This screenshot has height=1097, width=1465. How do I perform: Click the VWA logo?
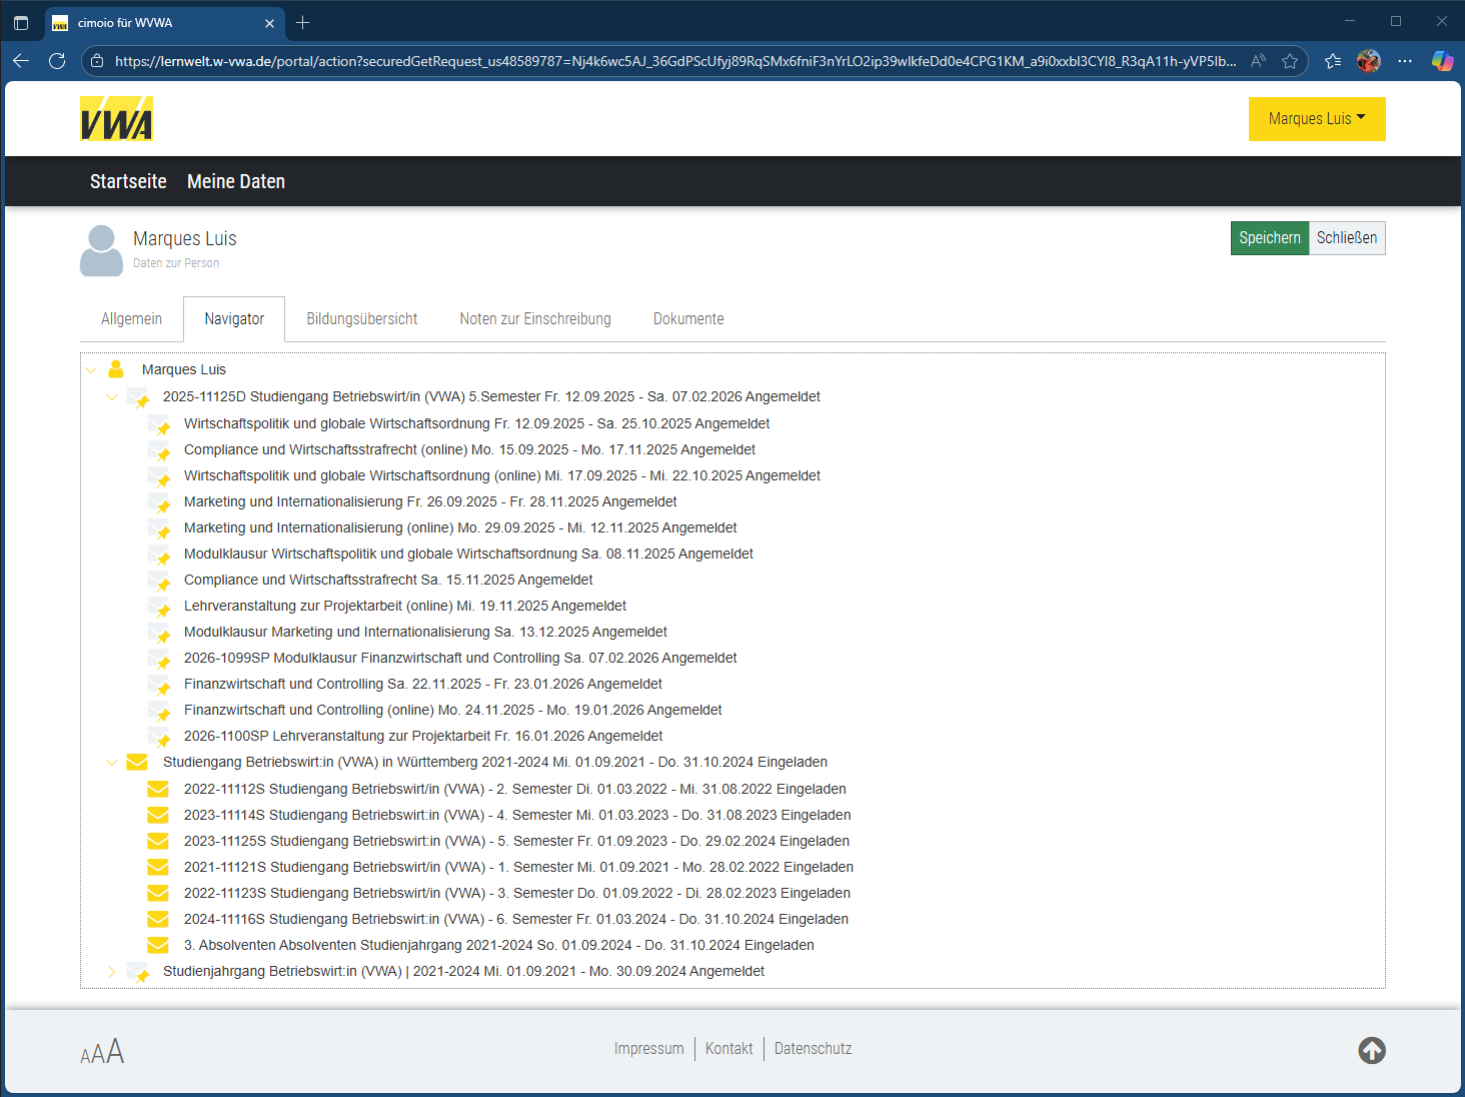pyautogui.click(x=116, y=119)
